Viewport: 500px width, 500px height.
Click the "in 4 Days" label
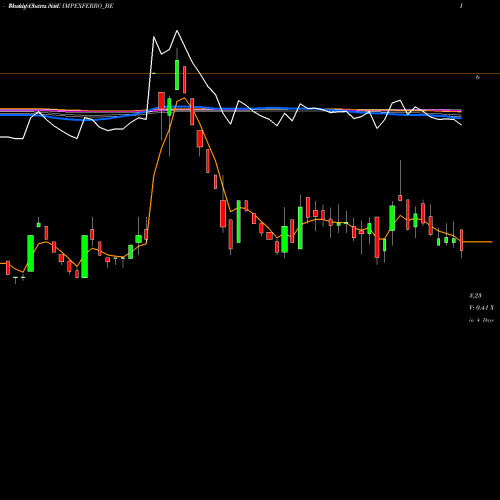coord(481,320)
